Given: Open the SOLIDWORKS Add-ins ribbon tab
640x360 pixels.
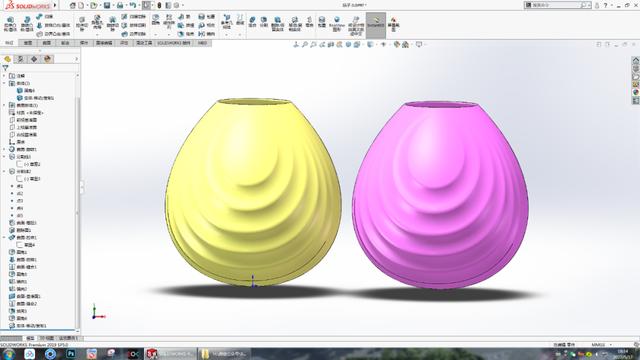Looking at the screenshot, I should tap(174, 43).
